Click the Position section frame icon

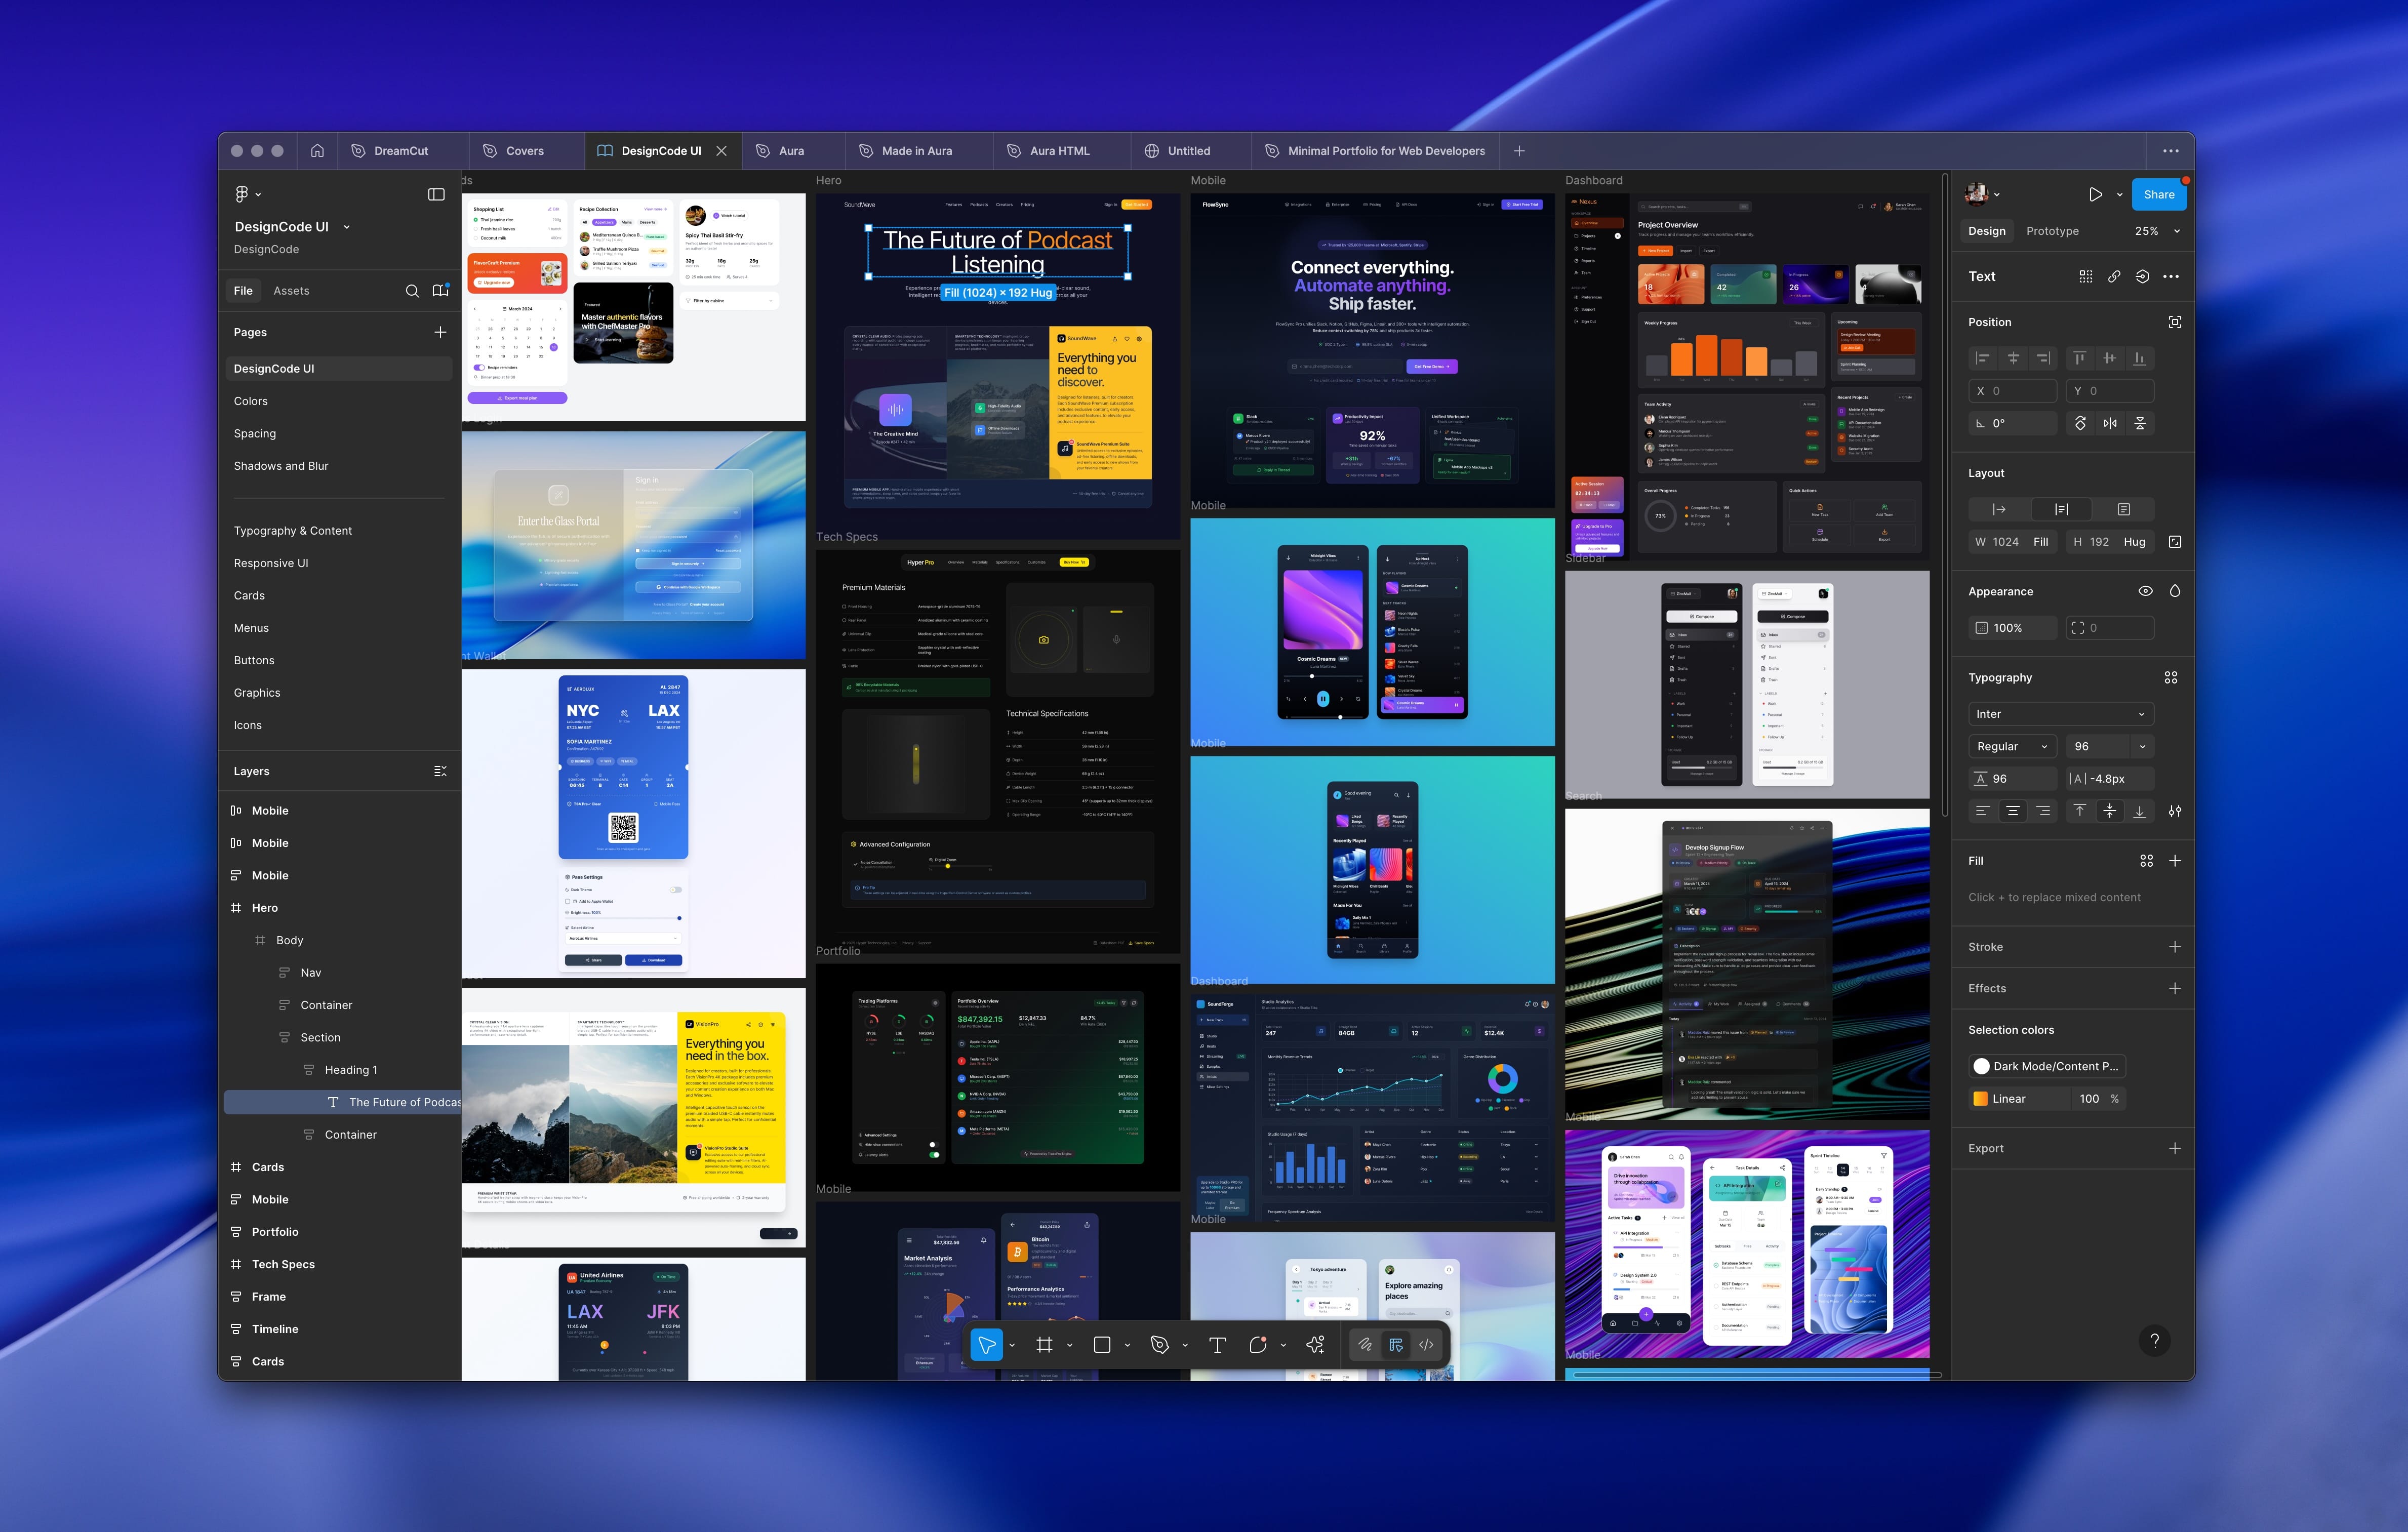point(2175,322)
